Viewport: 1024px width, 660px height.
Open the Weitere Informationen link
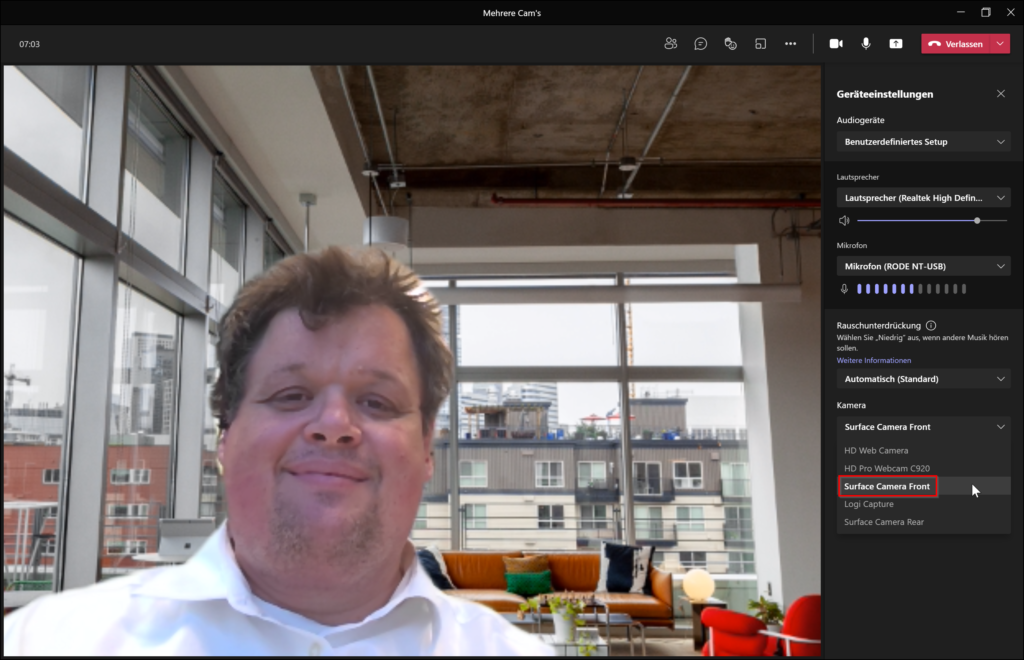tap(874, 360)
